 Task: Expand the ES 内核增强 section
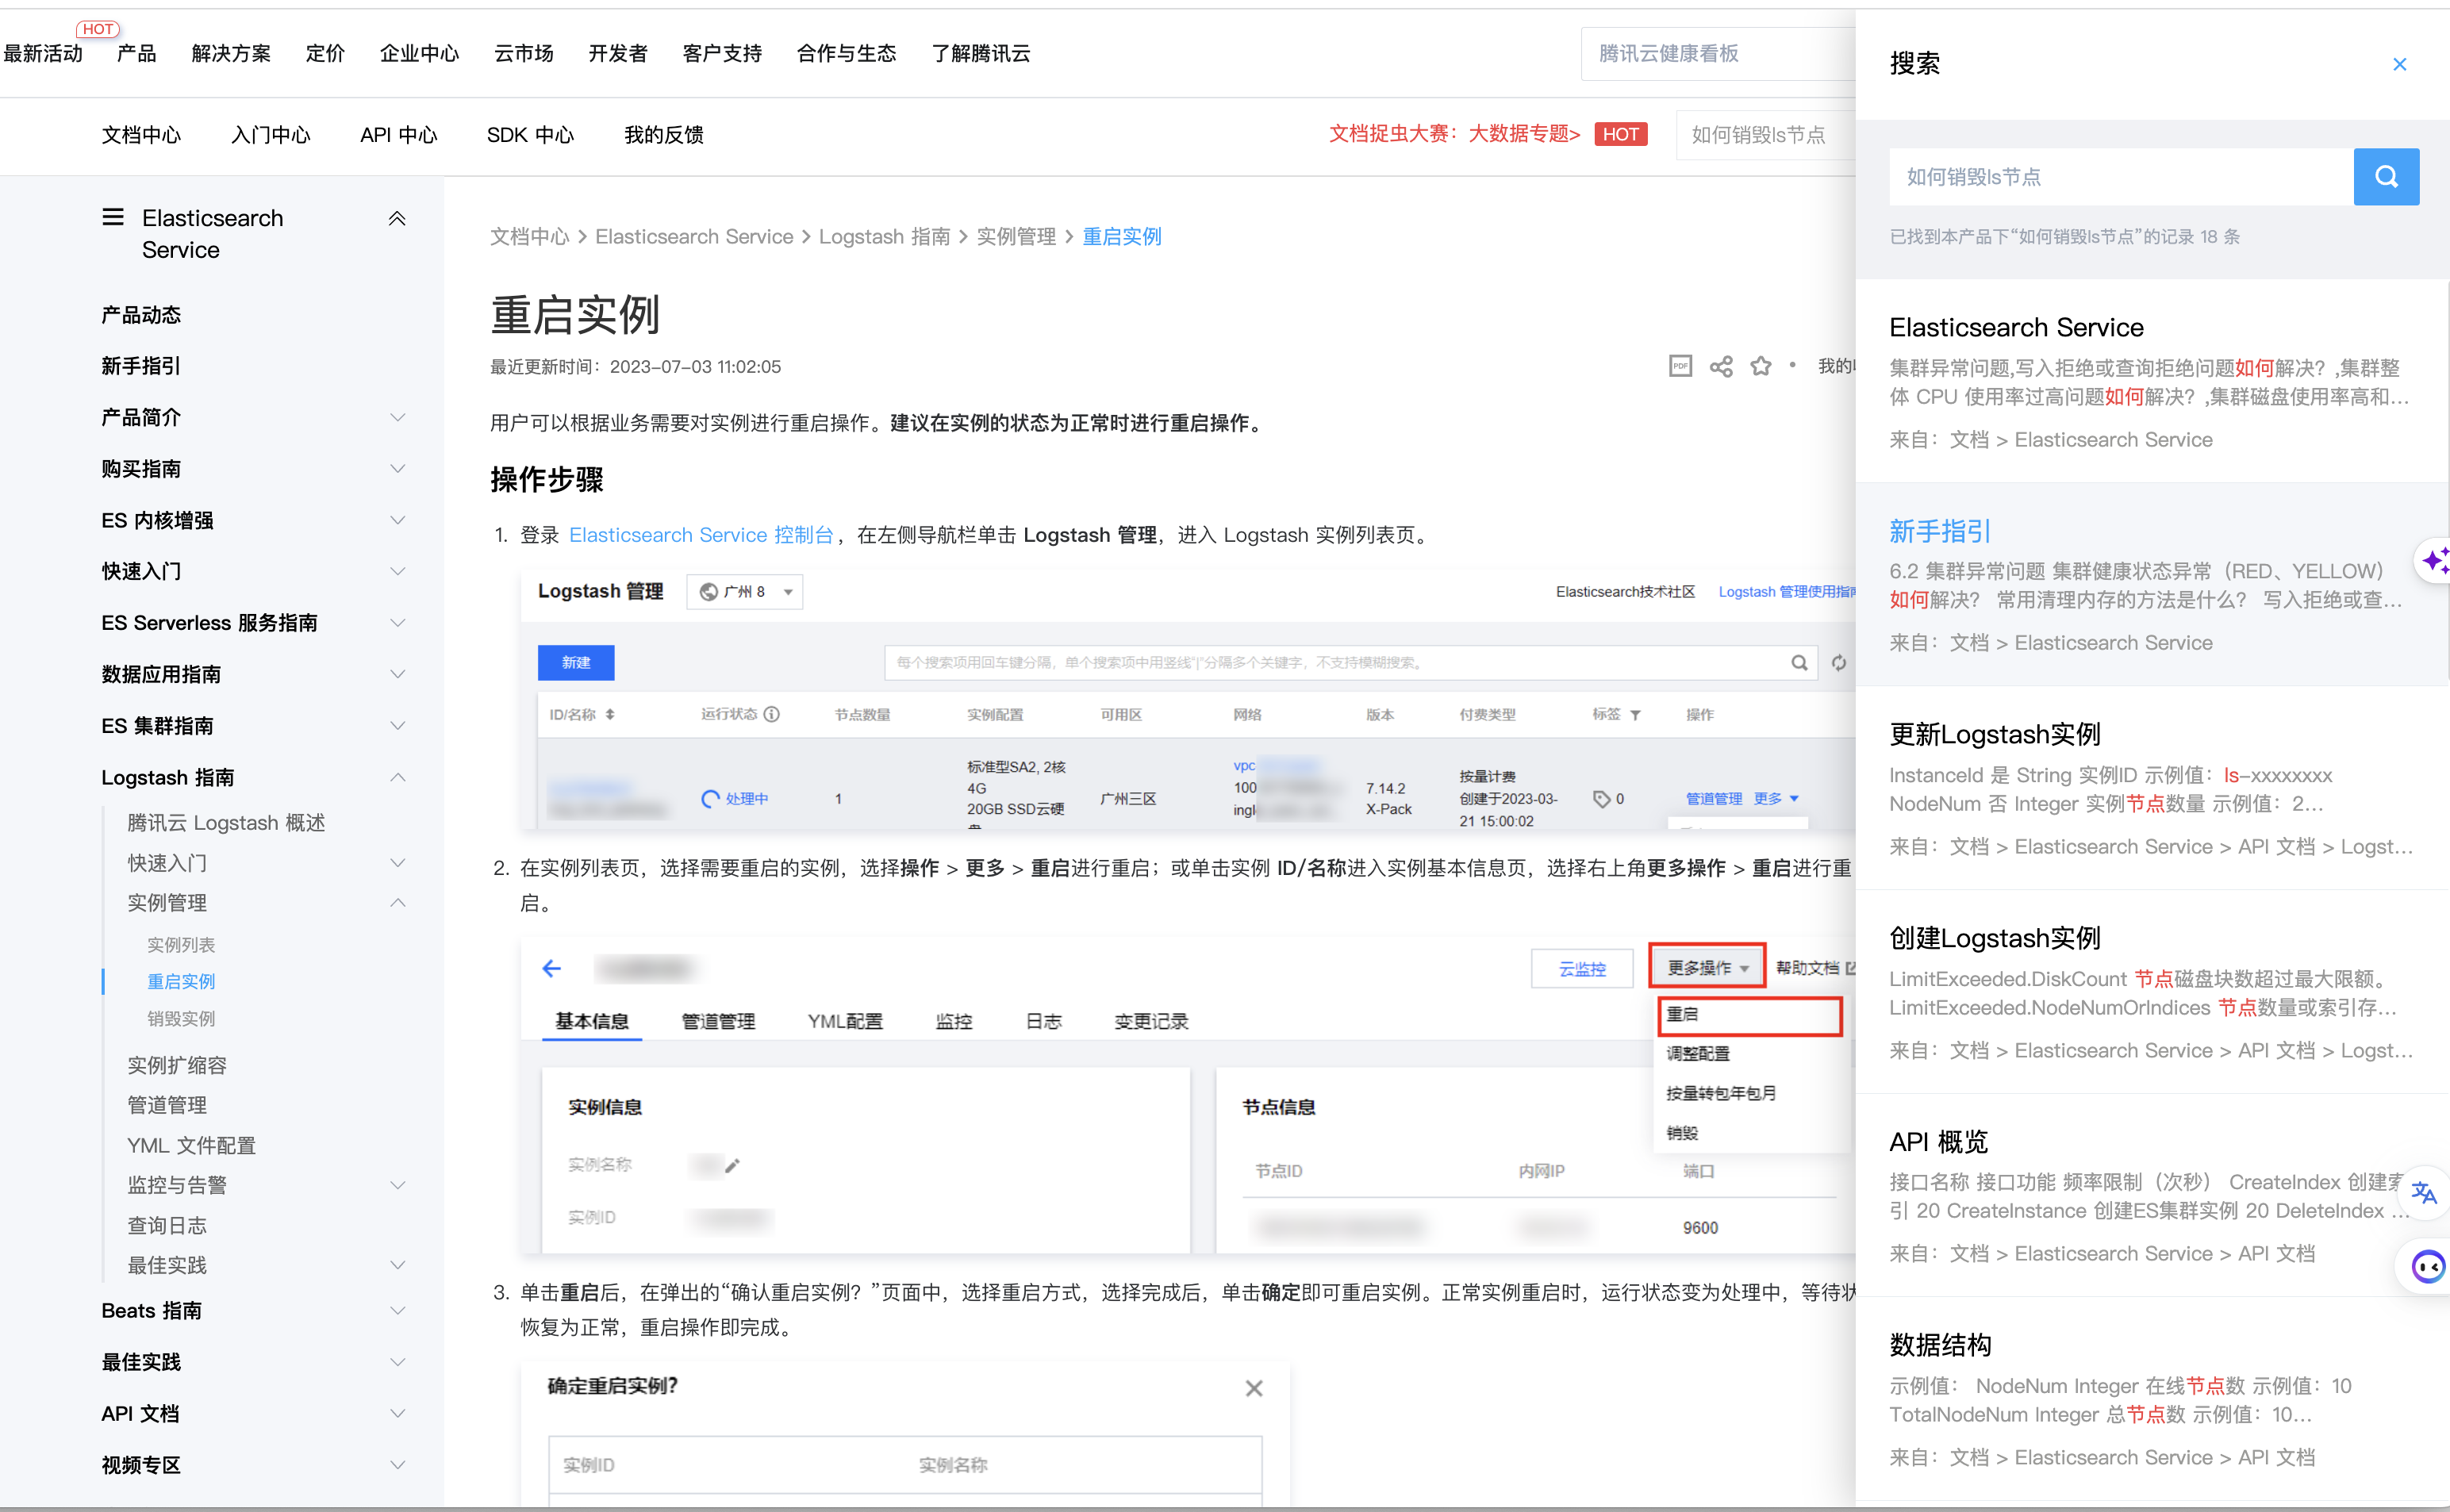(397, 520)
